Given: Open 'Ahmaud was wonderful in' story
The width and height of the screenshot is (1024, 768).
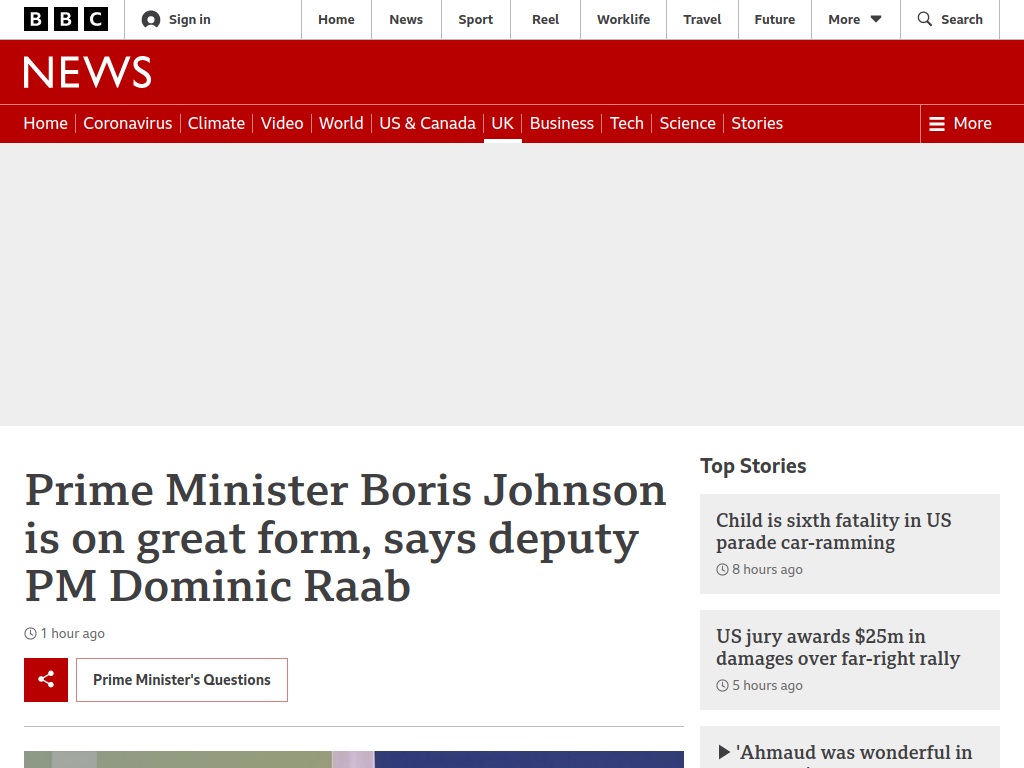Looking at the screenshot, I should [854, 753].
